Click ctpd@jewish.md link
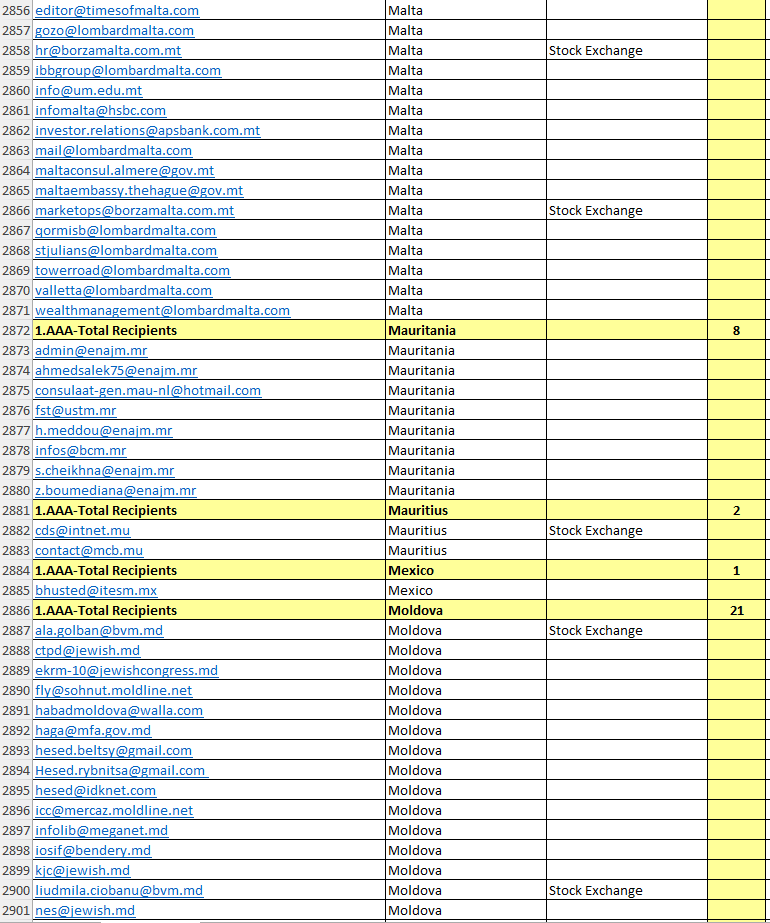The width and height of the screenshot is (770, 923). click(x=88, y=651)
